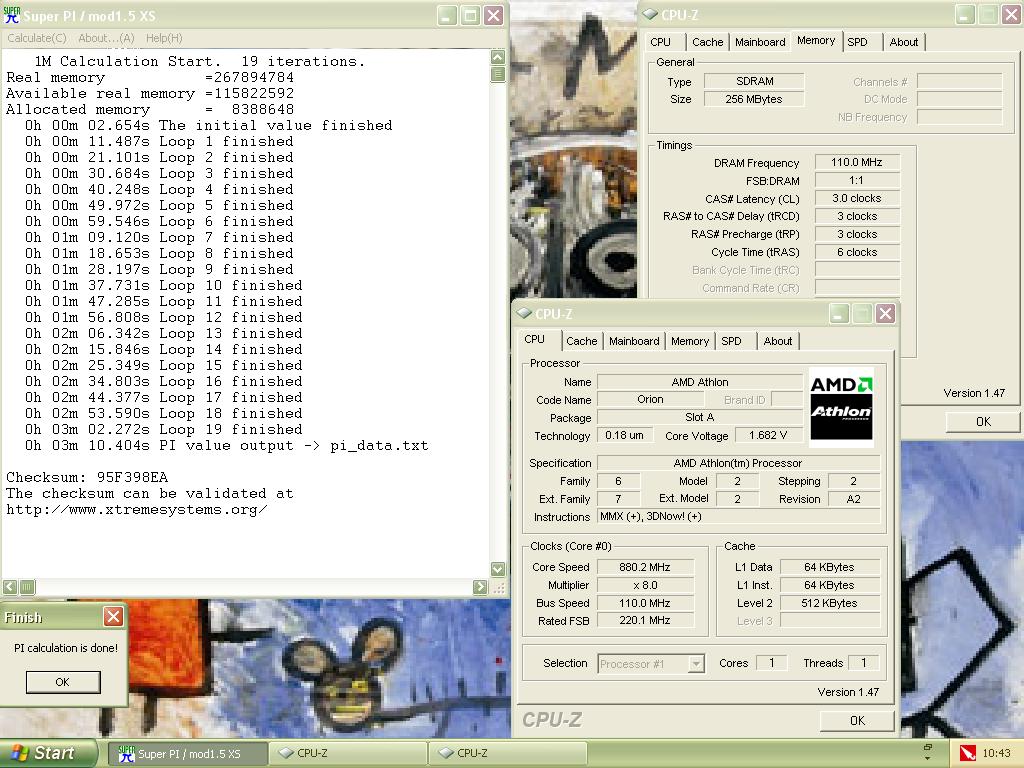Select the CPU tab in front CPU-Z

coord(534,339)
